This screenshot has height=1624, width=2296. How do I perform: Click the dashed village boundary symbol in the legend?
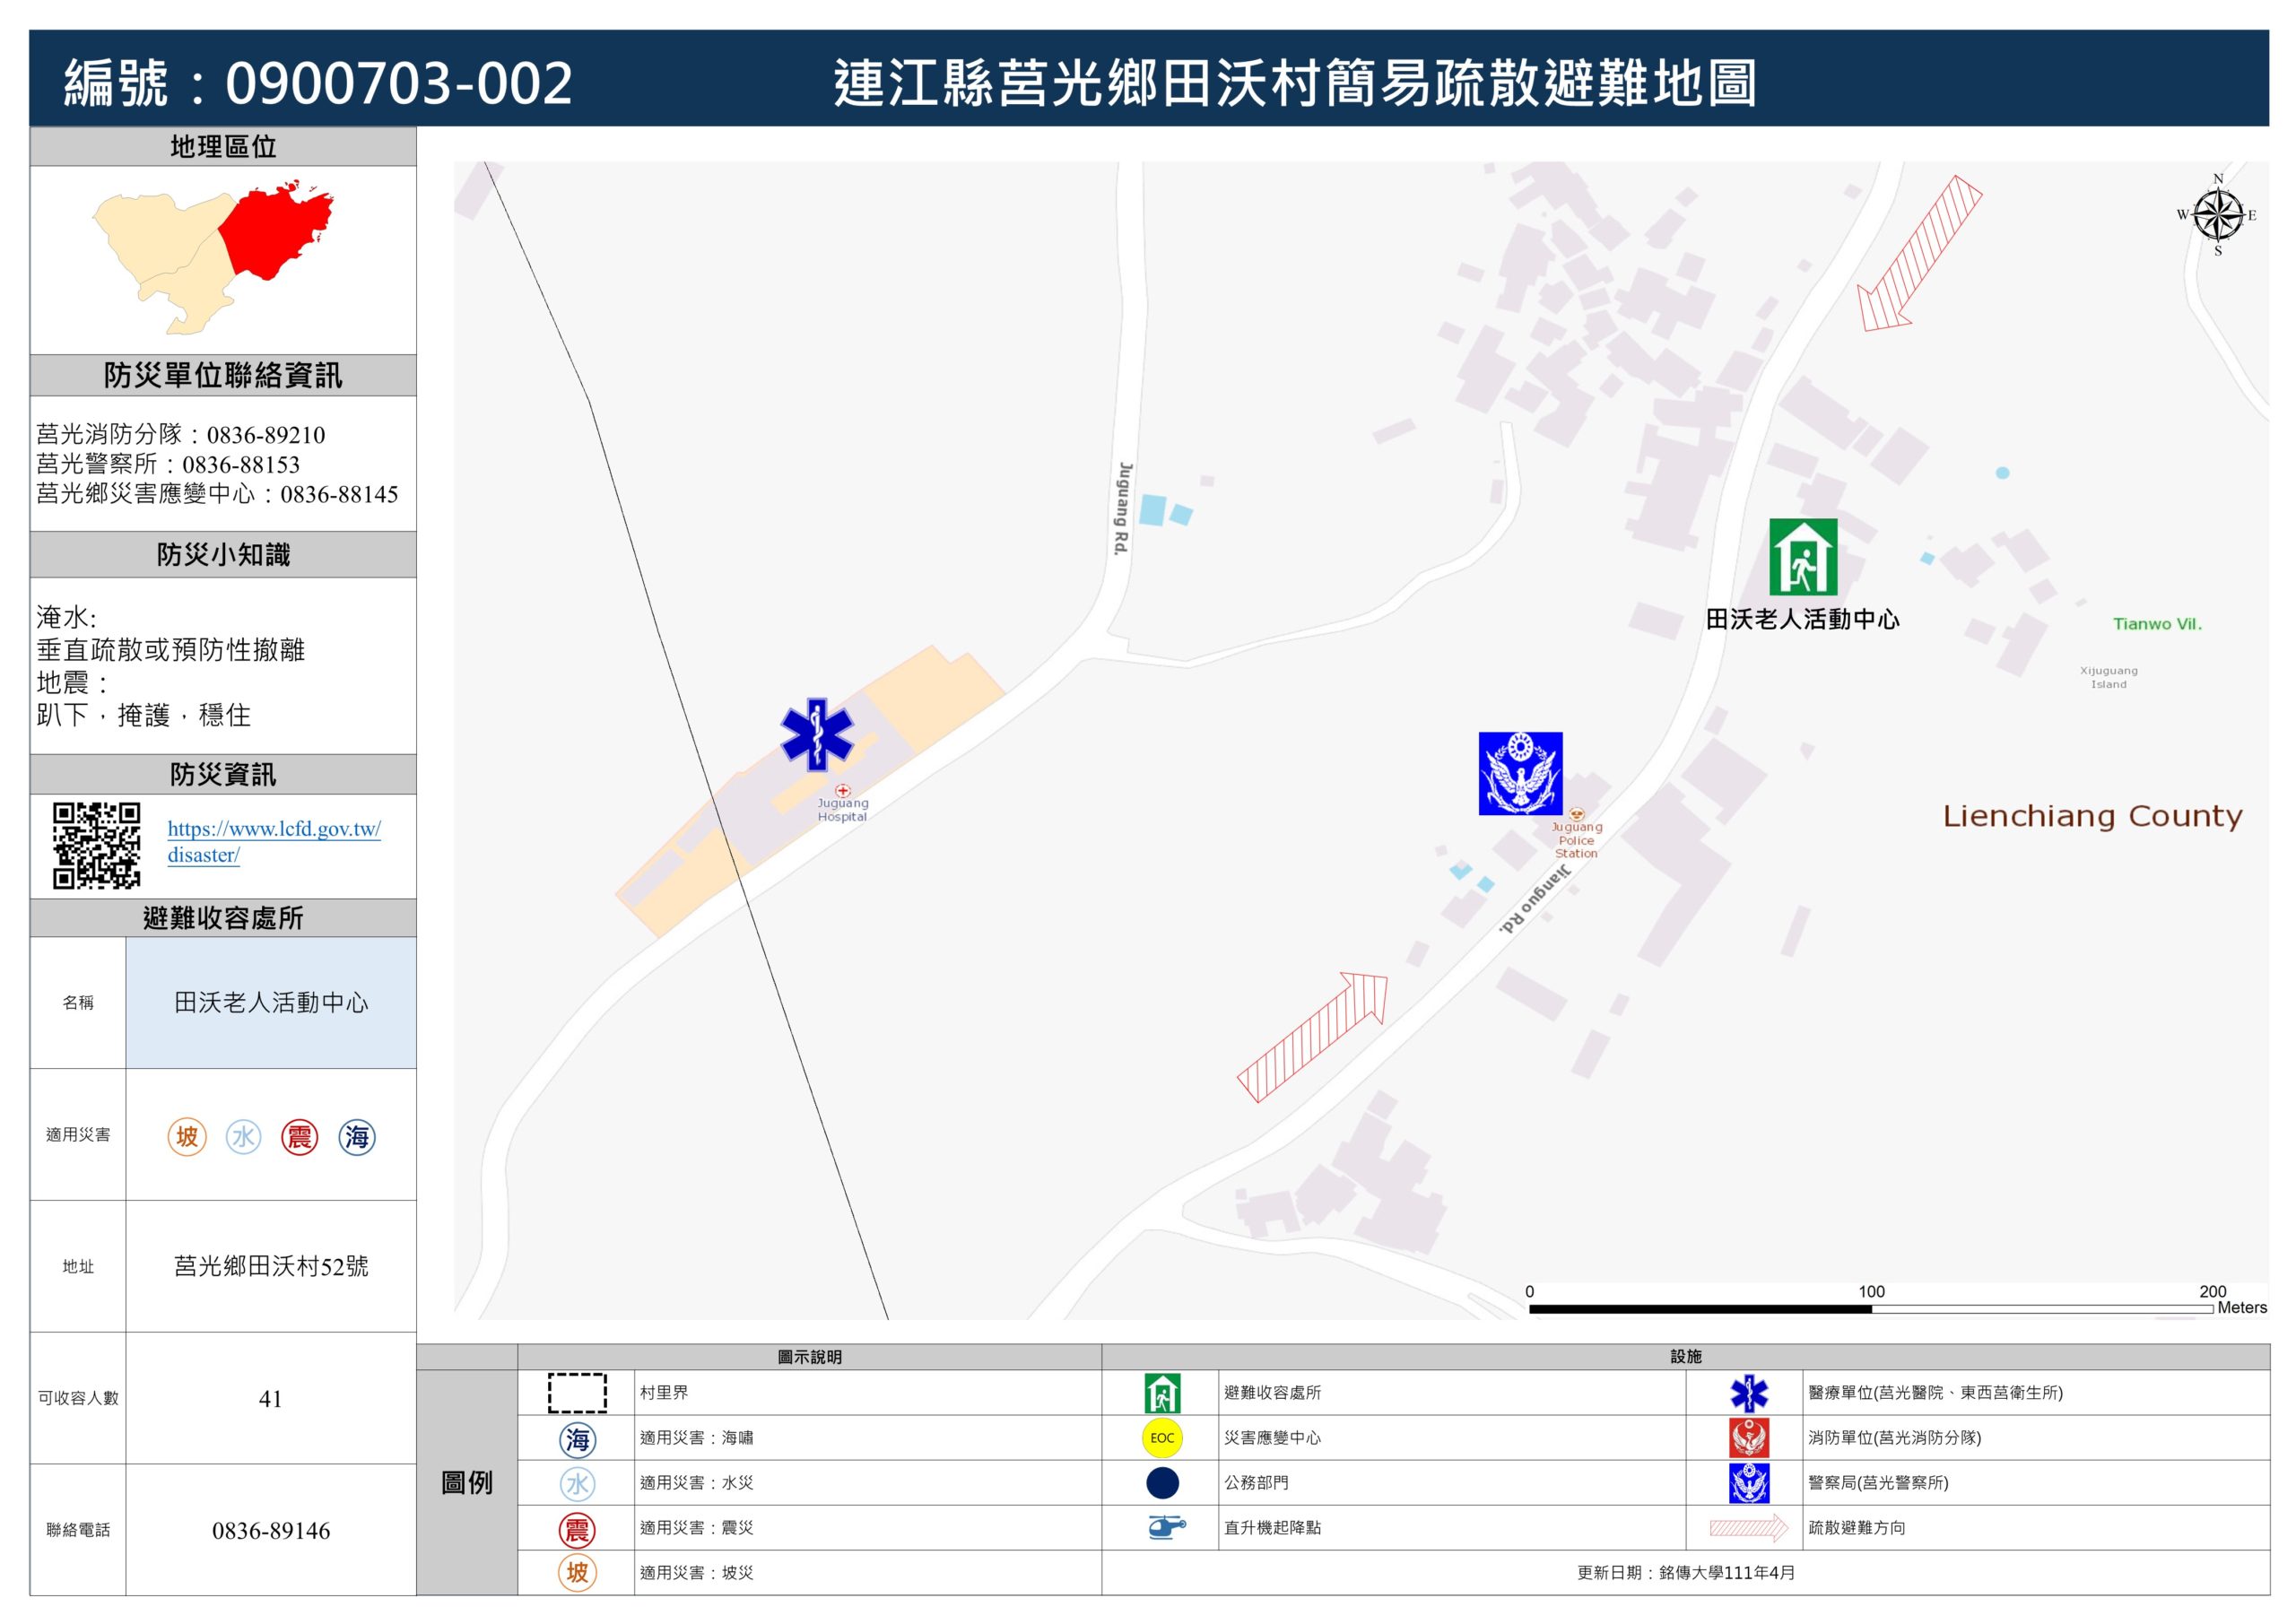577,1392
